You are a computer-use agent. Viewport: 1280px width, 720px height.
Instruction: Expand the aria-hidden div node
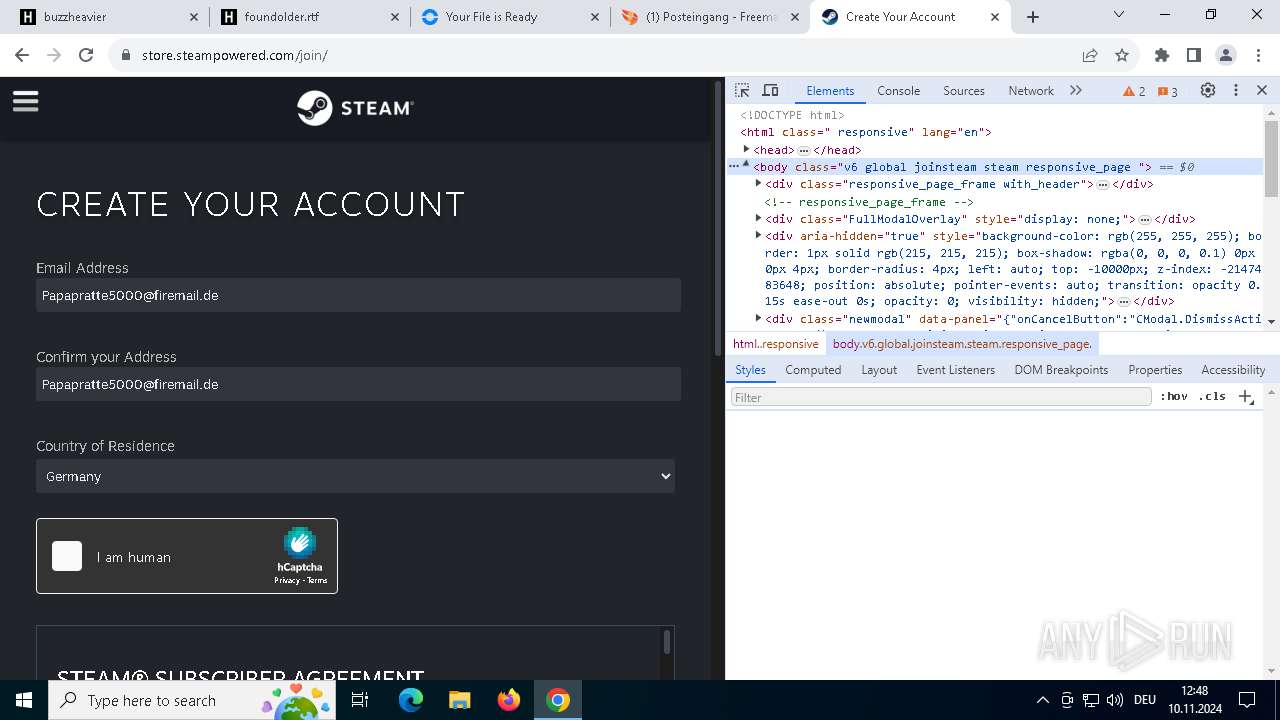point(758,235)
